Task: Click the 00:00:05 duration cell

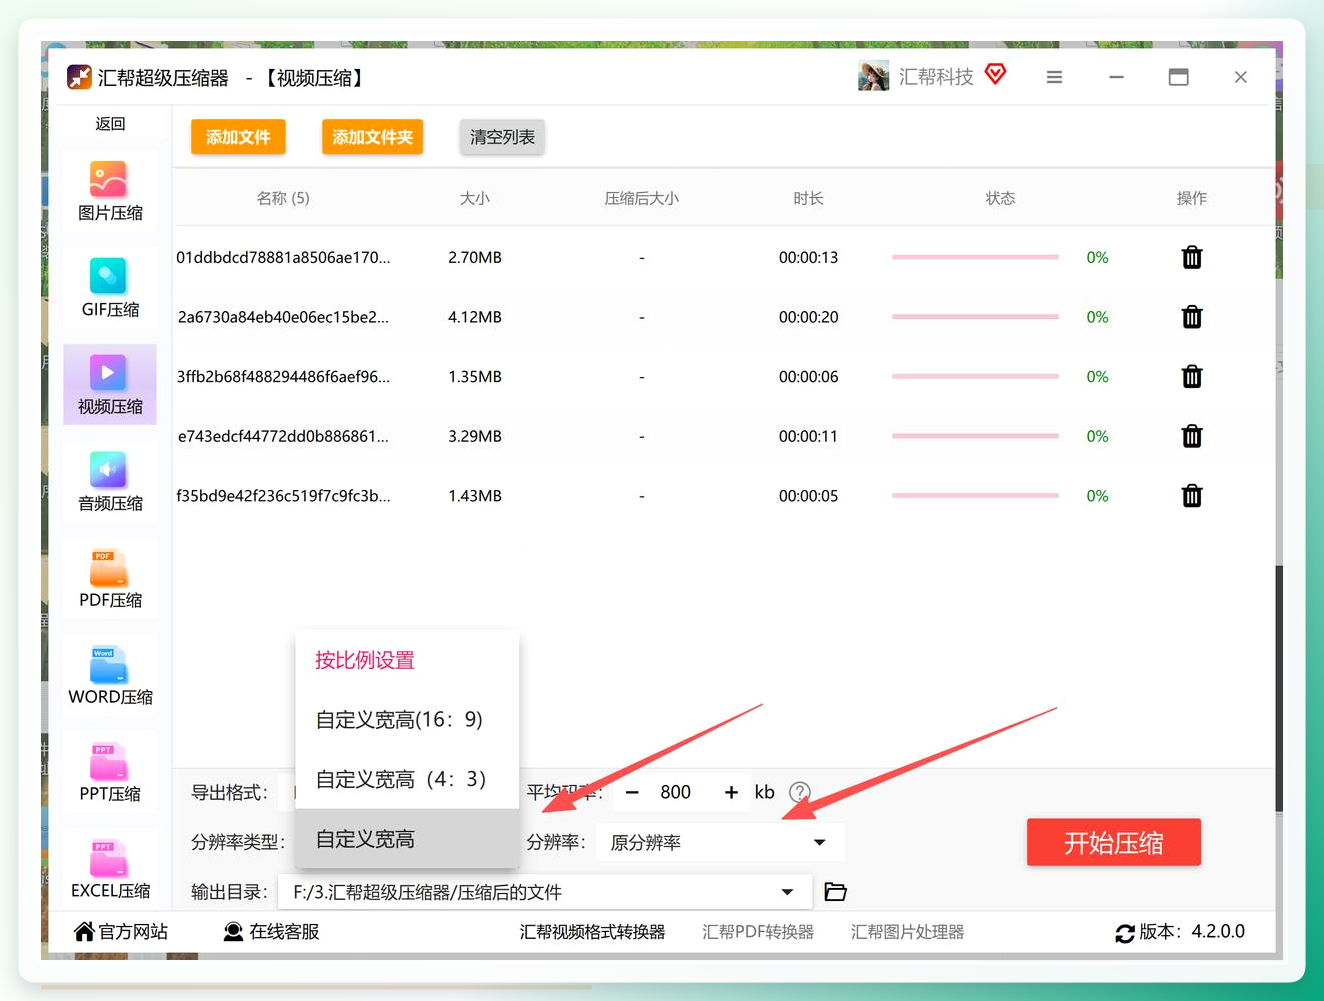Action: click(x=808, y=496)
